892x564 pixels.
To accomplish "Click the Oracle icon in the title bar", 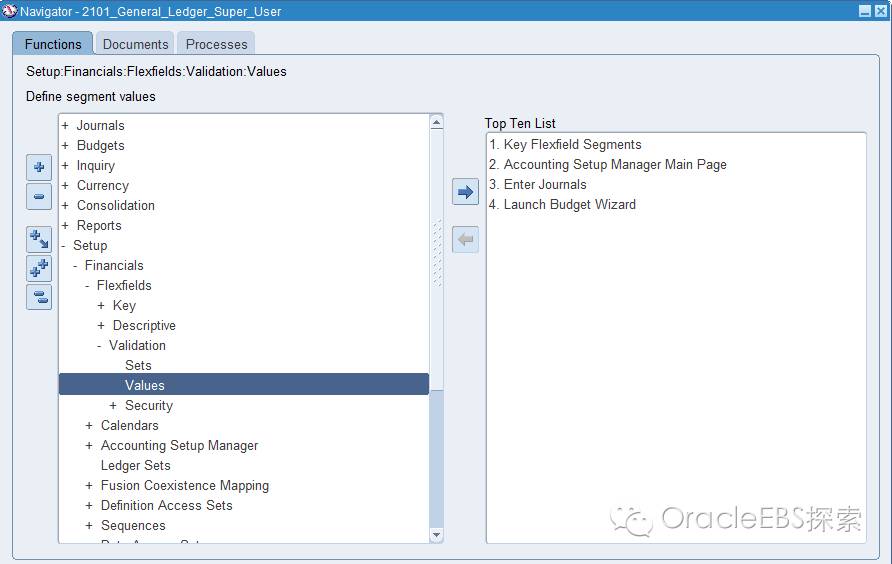I will [x=10, y=11].
